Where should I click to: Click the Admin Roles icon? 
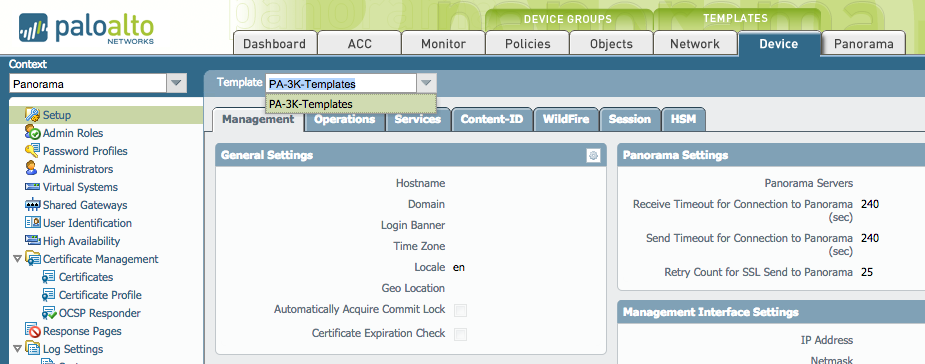(32, 133)
